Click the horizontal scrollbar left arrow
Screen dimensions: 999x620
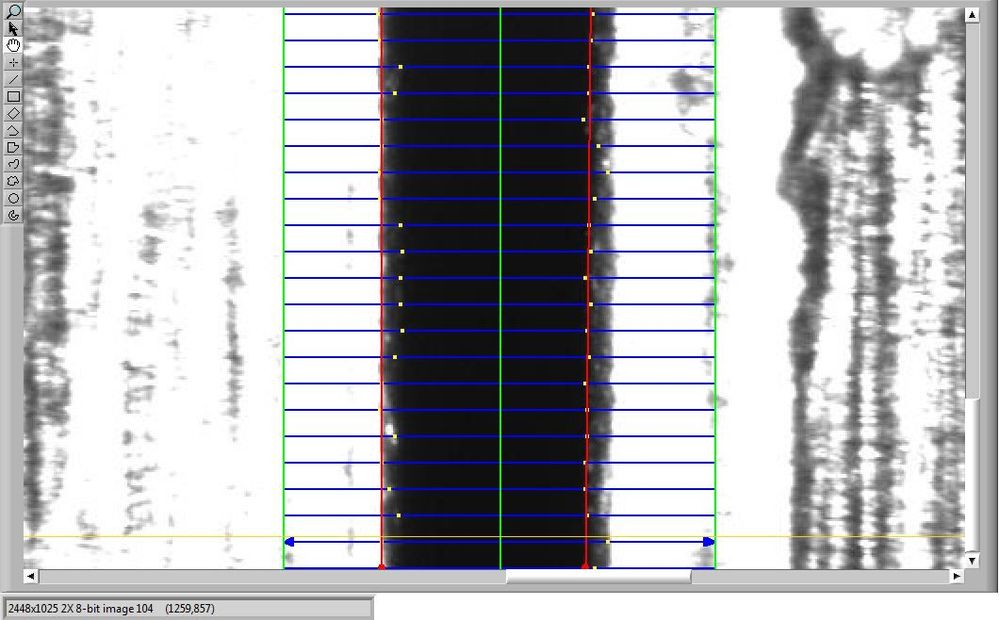point(30,576)
